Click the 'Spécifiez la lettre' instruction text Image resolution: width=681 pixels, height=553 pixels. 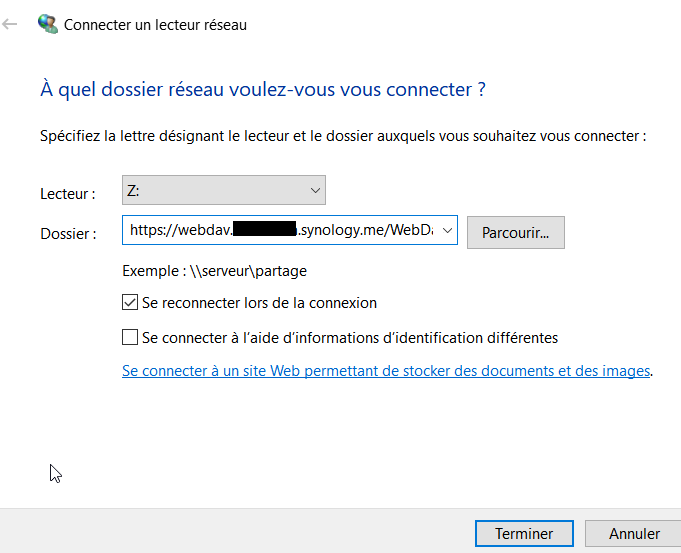(343, 135)
